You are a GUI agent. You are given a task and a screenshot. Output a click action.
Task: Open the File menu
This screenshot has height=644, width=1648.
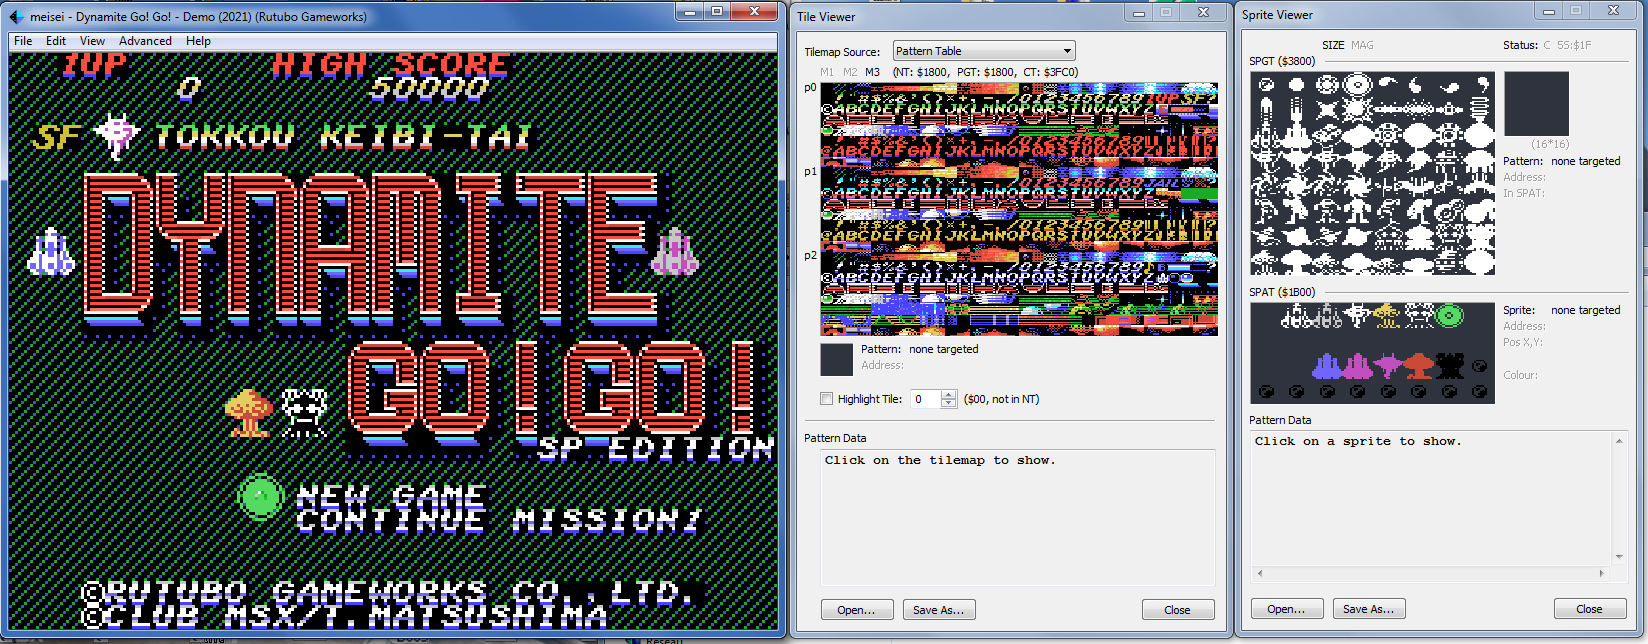point(23,41)
